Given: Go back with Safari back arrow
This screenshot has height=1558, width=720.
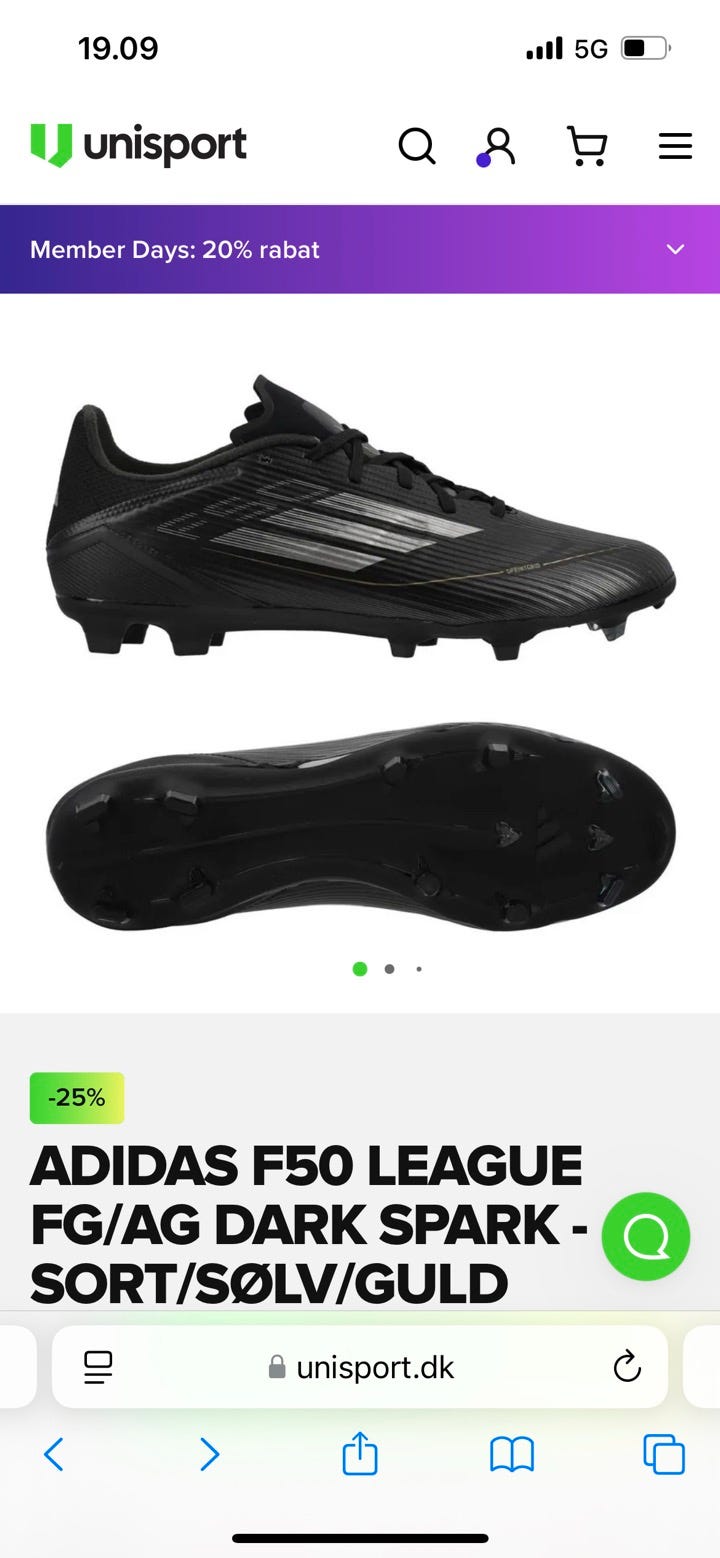Looking at the screenshot, I should (54, 1454).
